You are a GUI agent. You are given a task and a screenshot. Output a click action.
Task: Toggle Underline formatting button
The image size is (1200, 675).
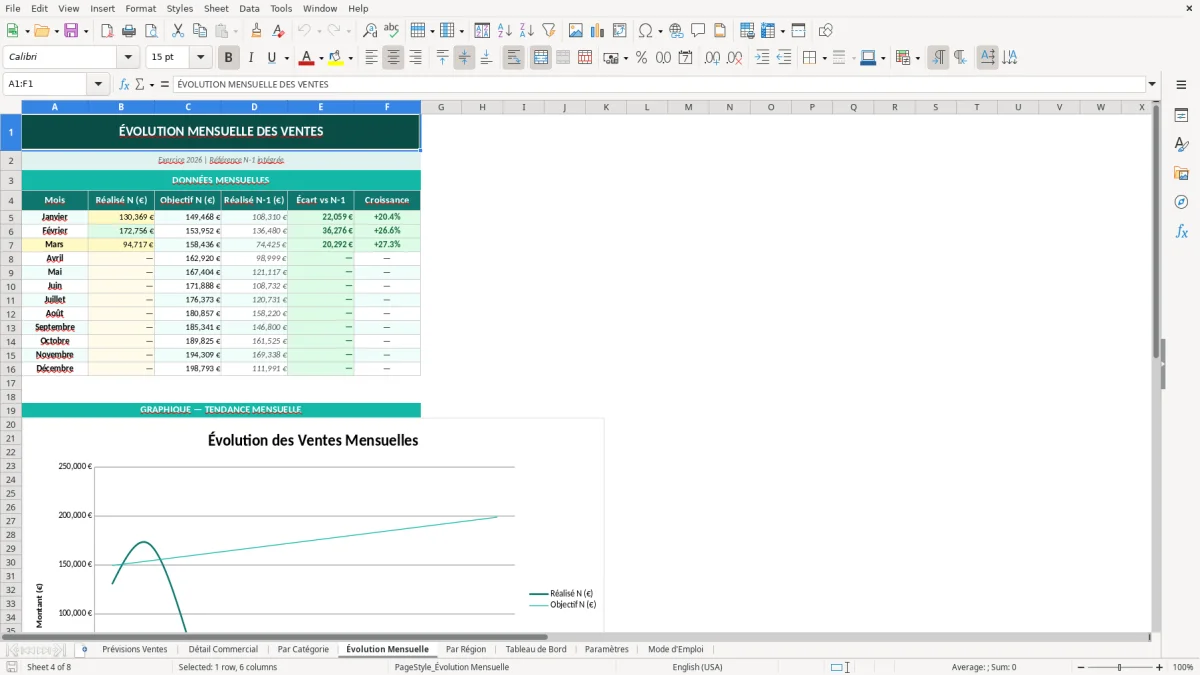point(271,58)
